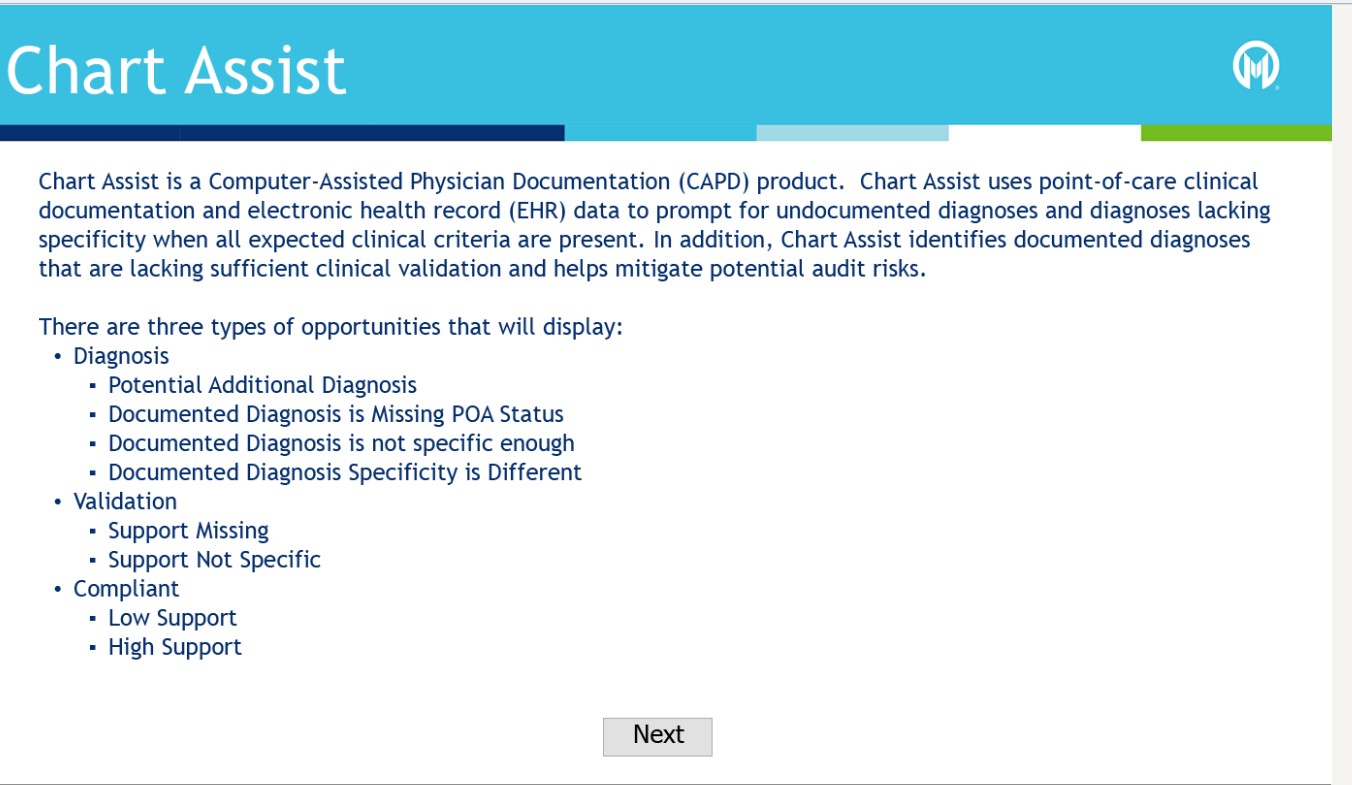Click the Next button
Image resolution: width=1352 pixels, height=785 pixels.
click(657, 736)
